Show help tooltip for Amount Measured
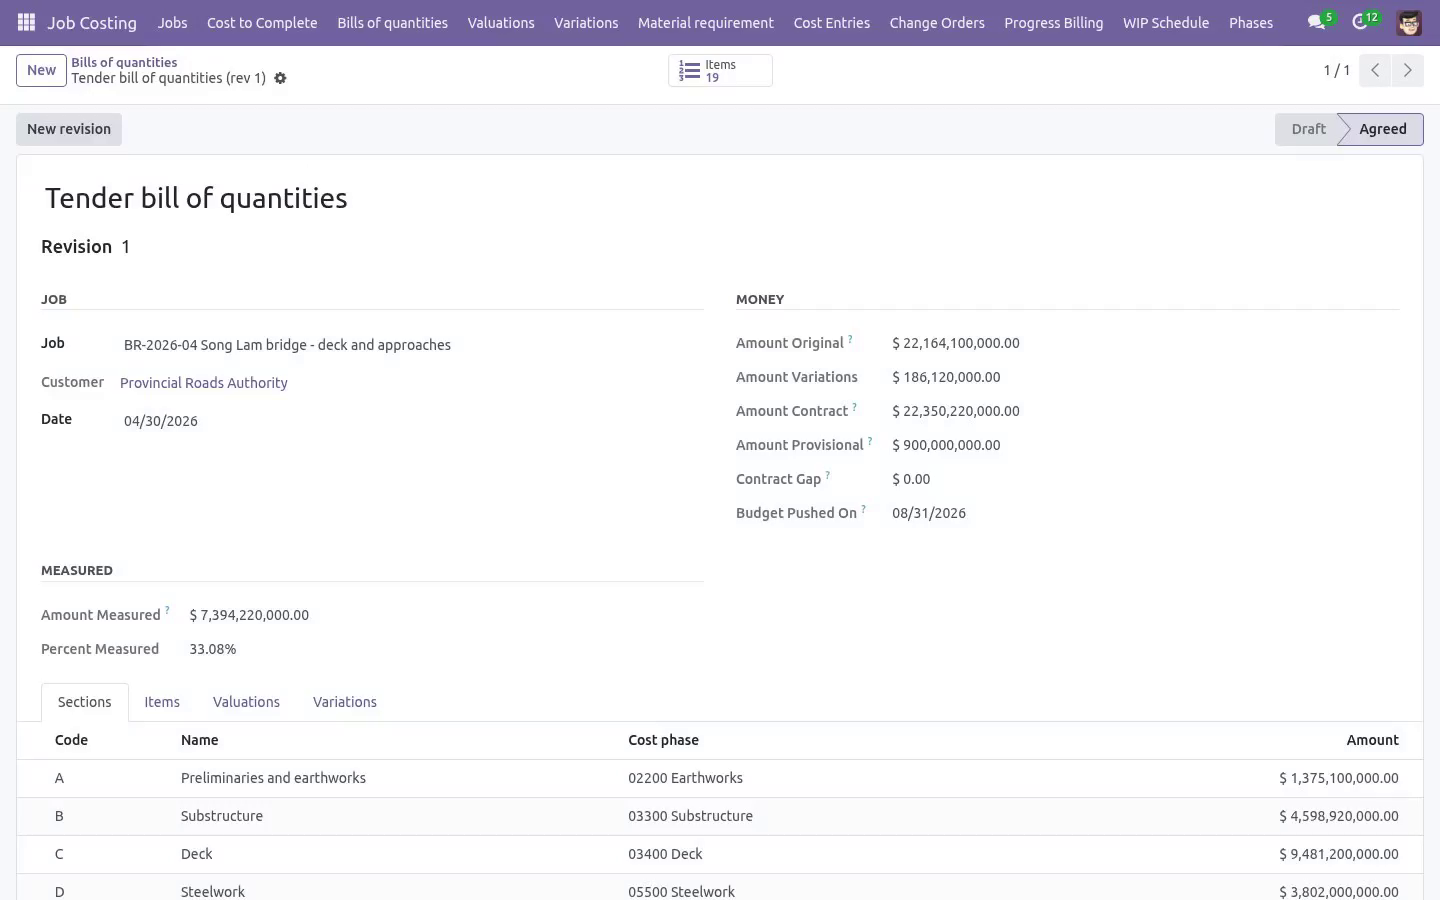 tap(167, 611)
